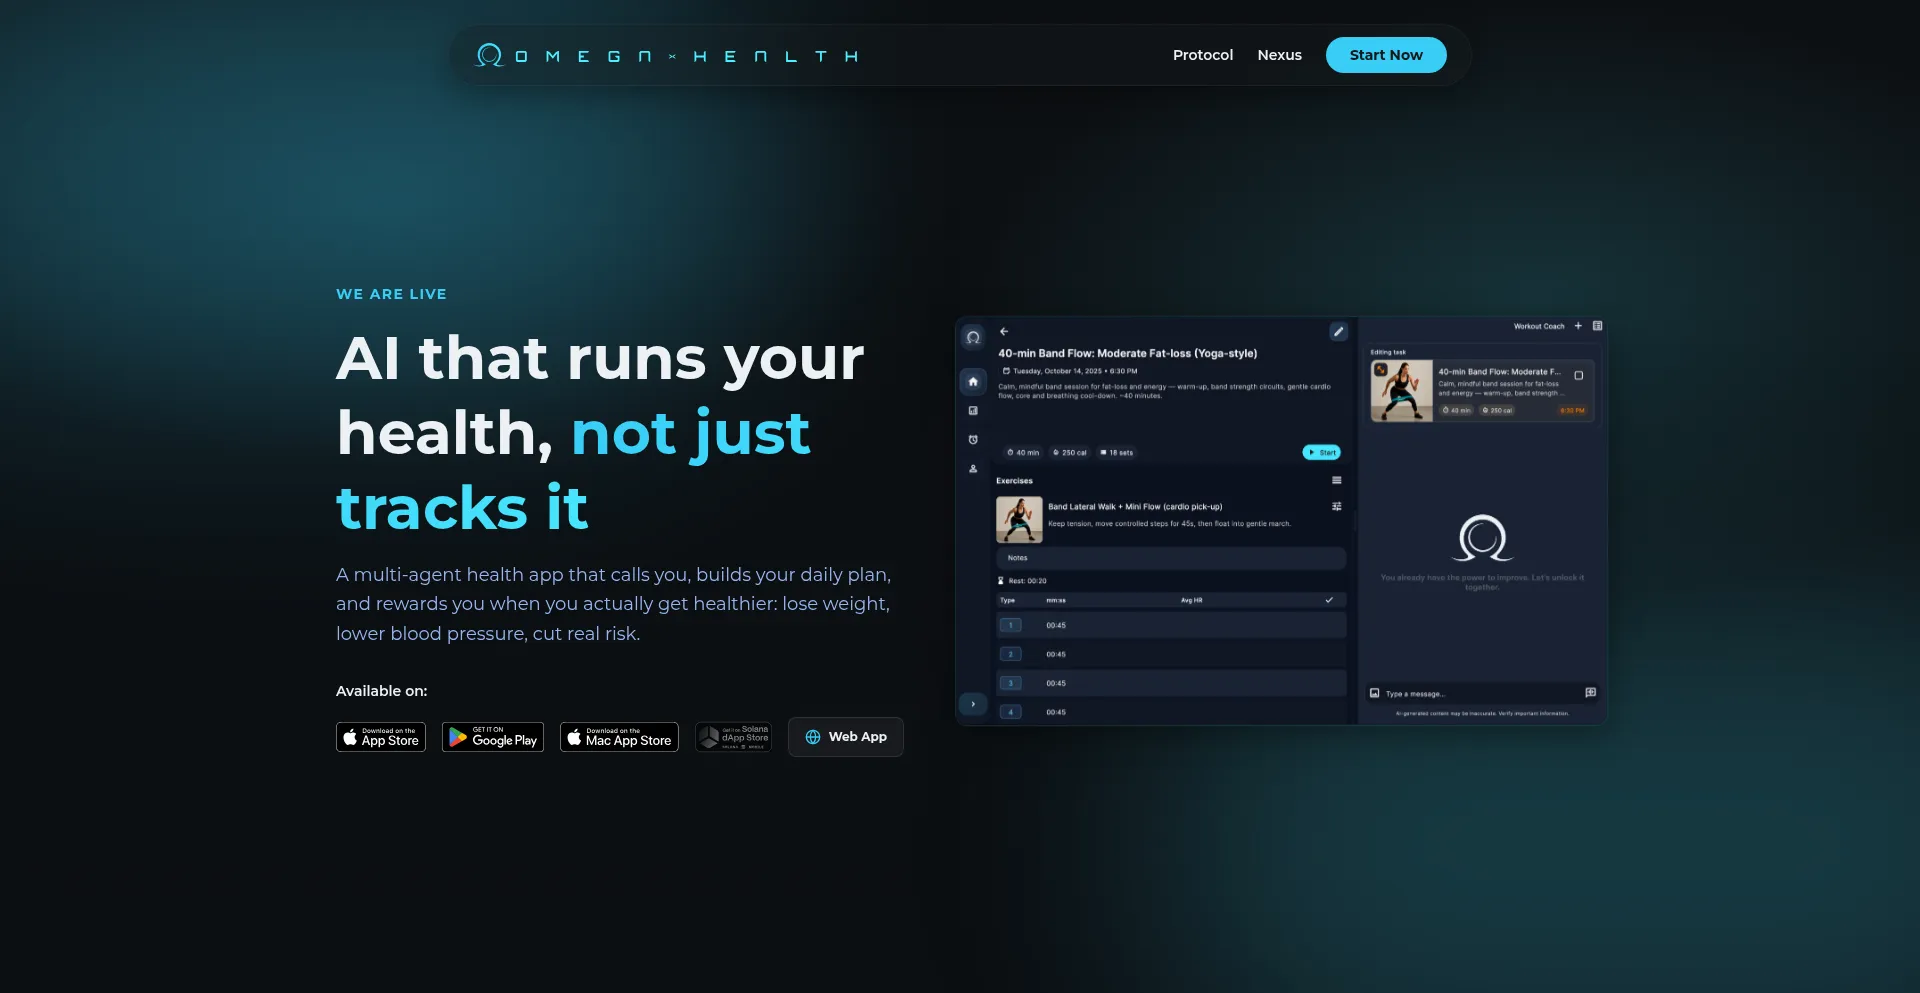Open the Exercises list menu icon
Screen dimensions: 1920x993
[x=1336, y=481]
